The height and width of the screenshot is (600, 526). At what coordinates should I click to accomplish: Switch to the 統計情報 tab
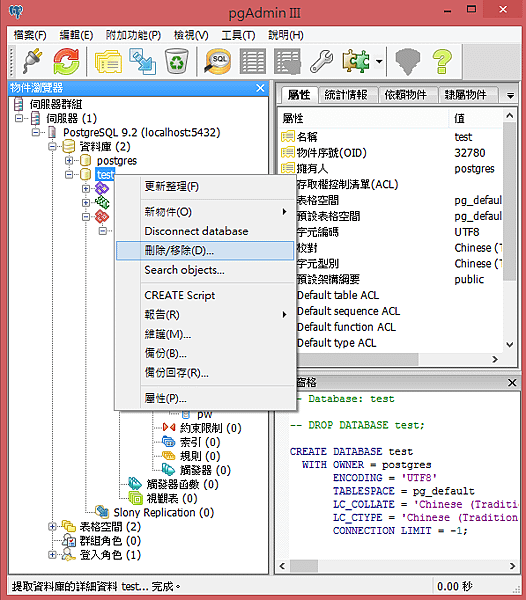pyautogui.click(x=346, y=95)
